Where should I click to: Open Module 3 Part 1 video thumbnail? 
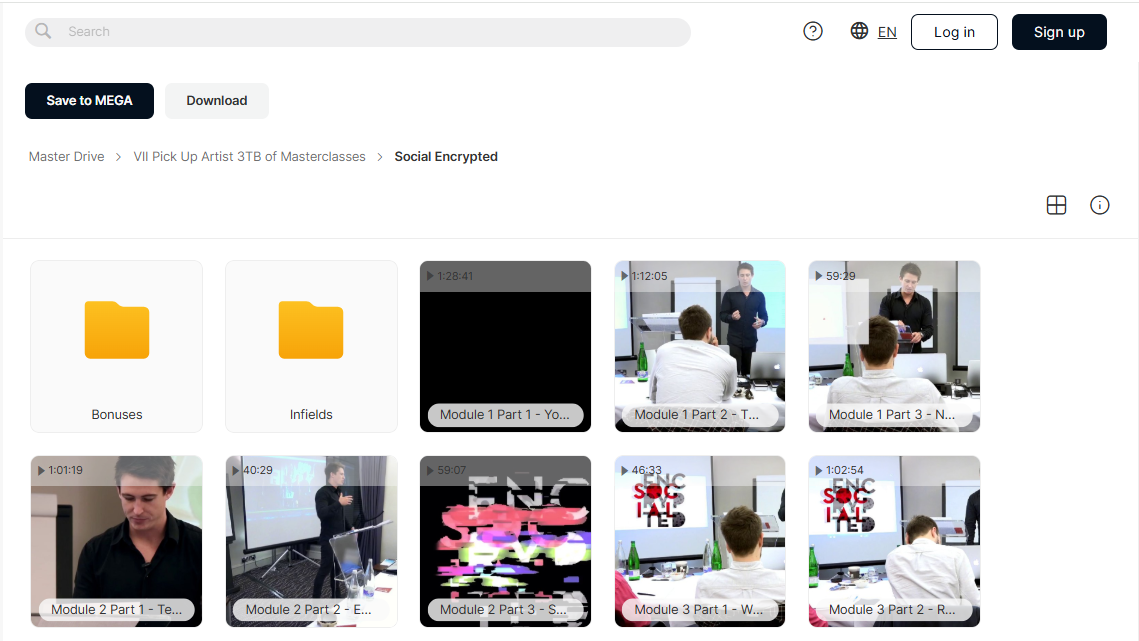[x=700, y=541]
